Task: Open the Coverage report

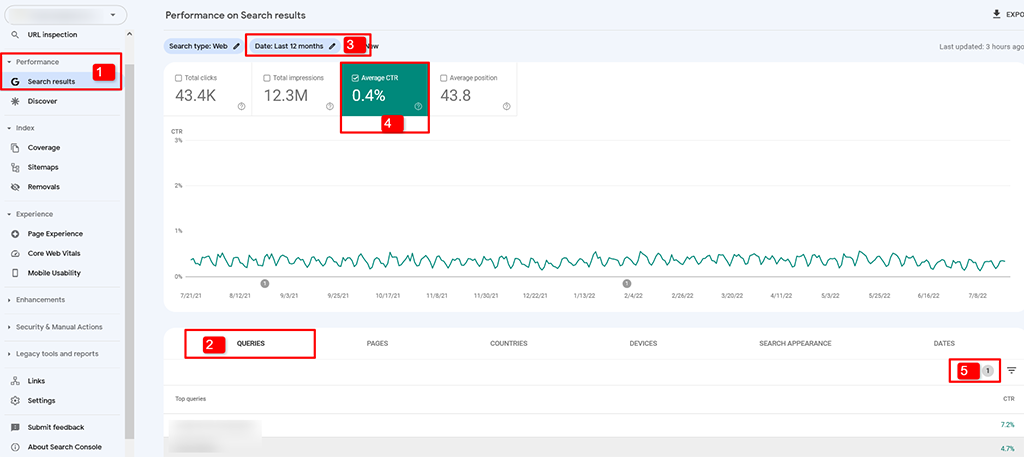Action: pos(43,148)
